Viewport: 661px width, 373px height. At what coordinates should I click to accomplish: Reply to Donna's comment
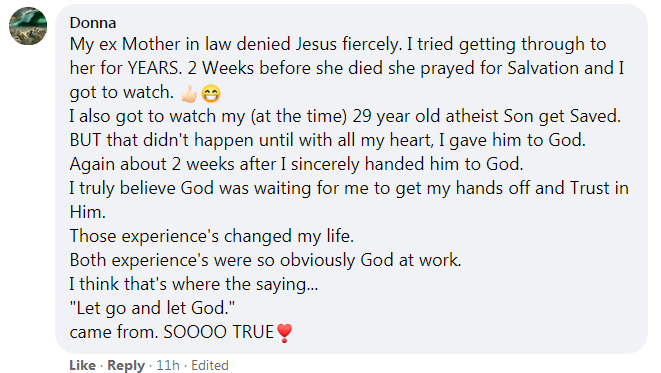(x=126, y=365)
